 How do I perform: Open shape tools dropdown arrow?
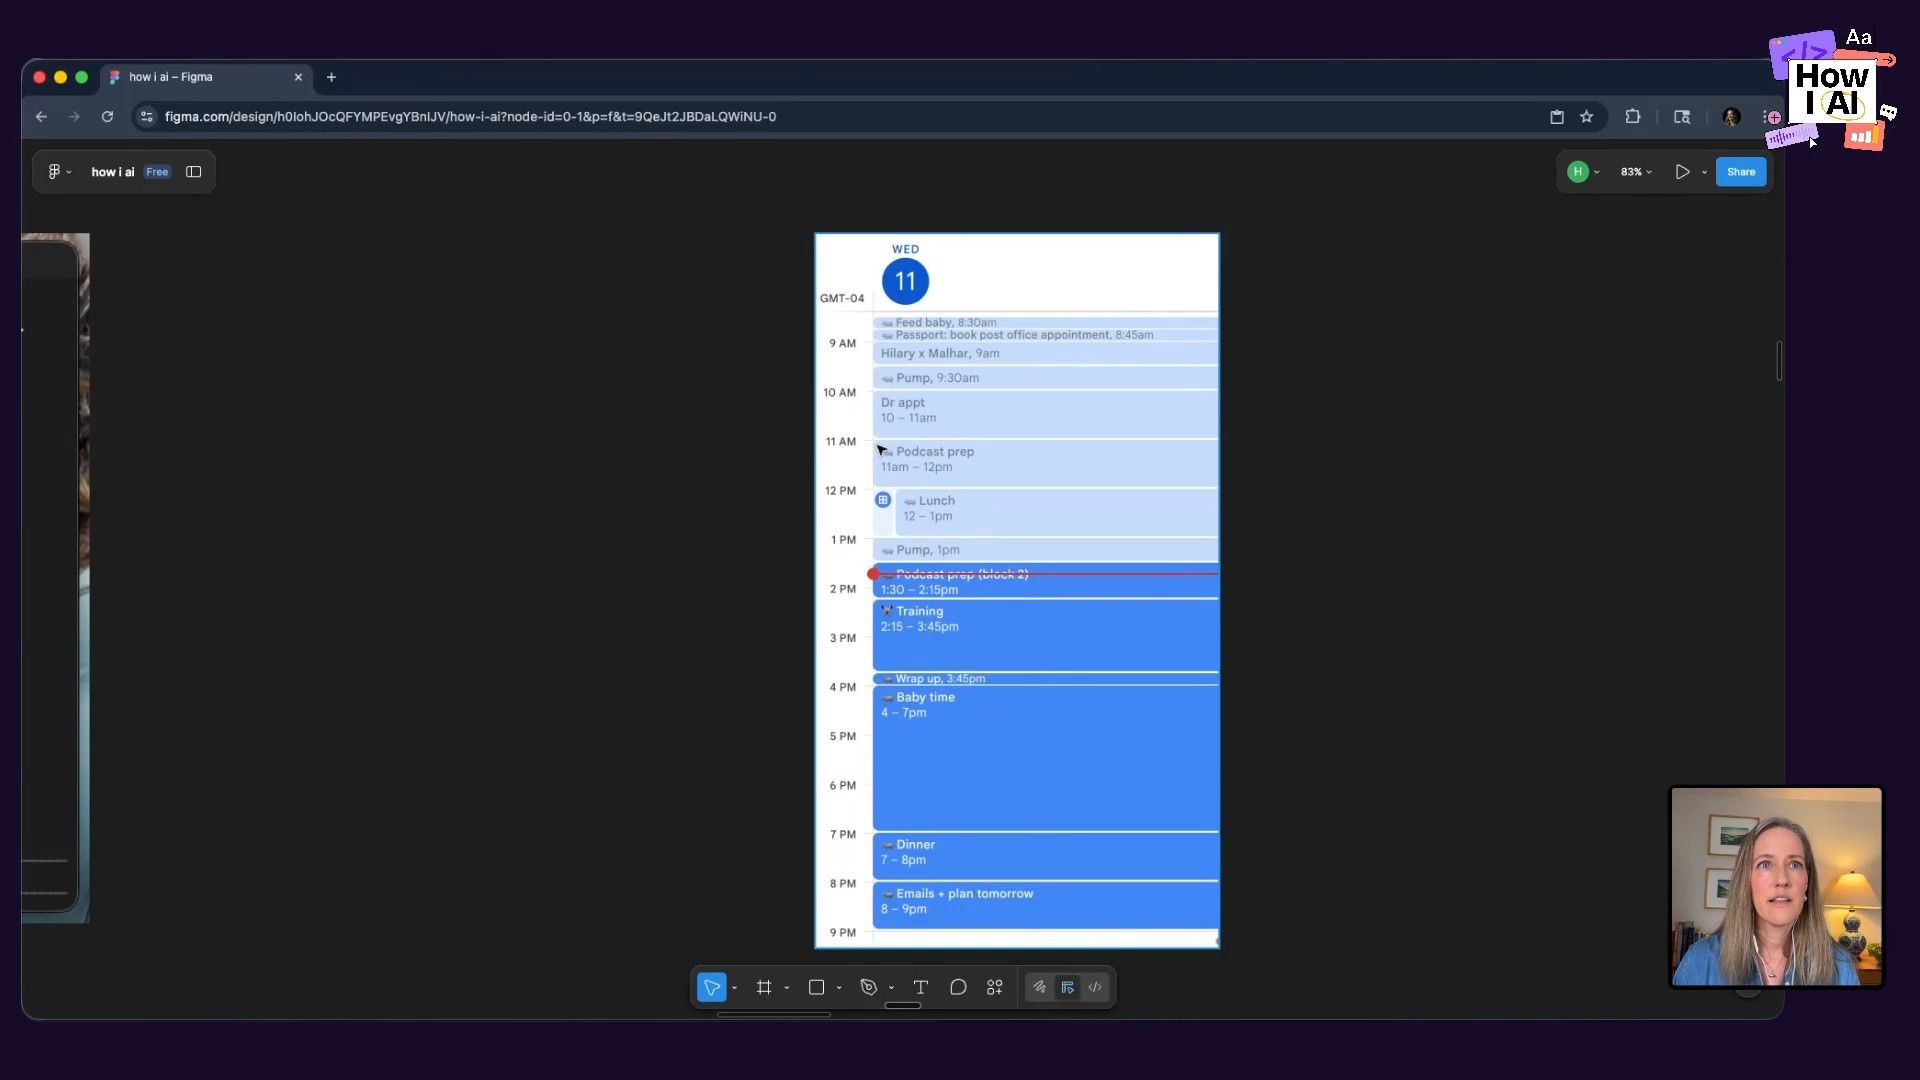(x=839, y=988)
